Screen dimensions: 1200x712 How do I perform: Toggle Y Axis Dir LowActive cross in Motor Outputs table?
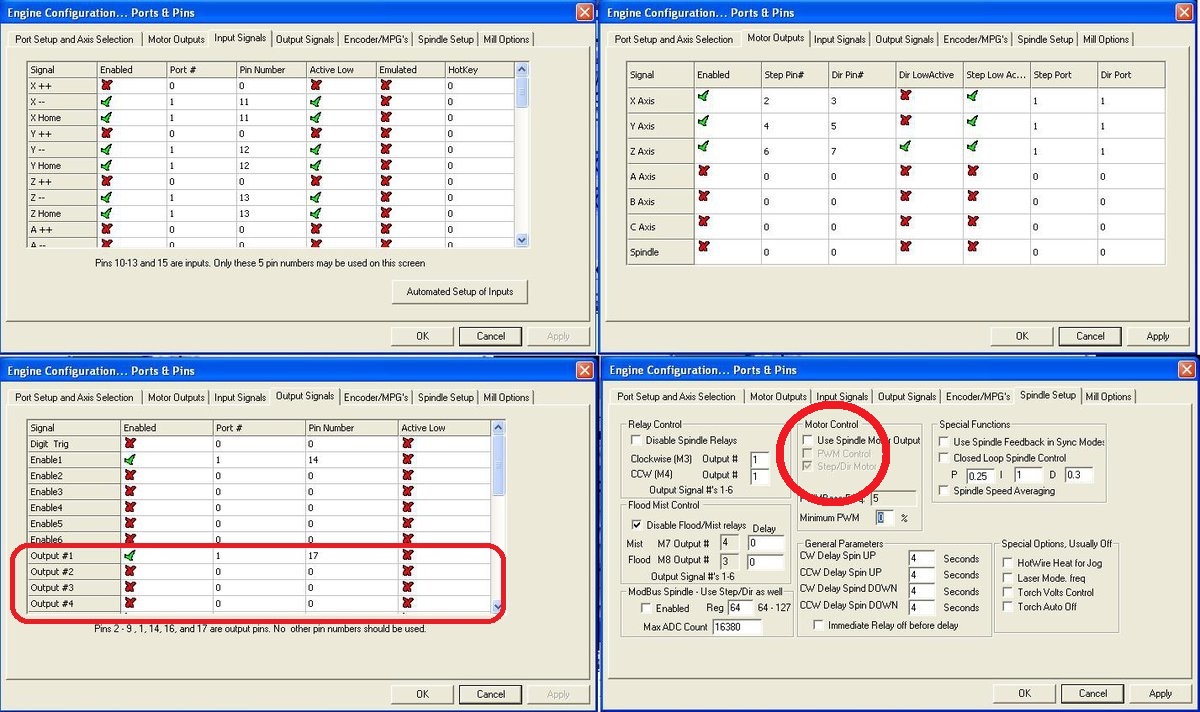click(x=906, y=121)
